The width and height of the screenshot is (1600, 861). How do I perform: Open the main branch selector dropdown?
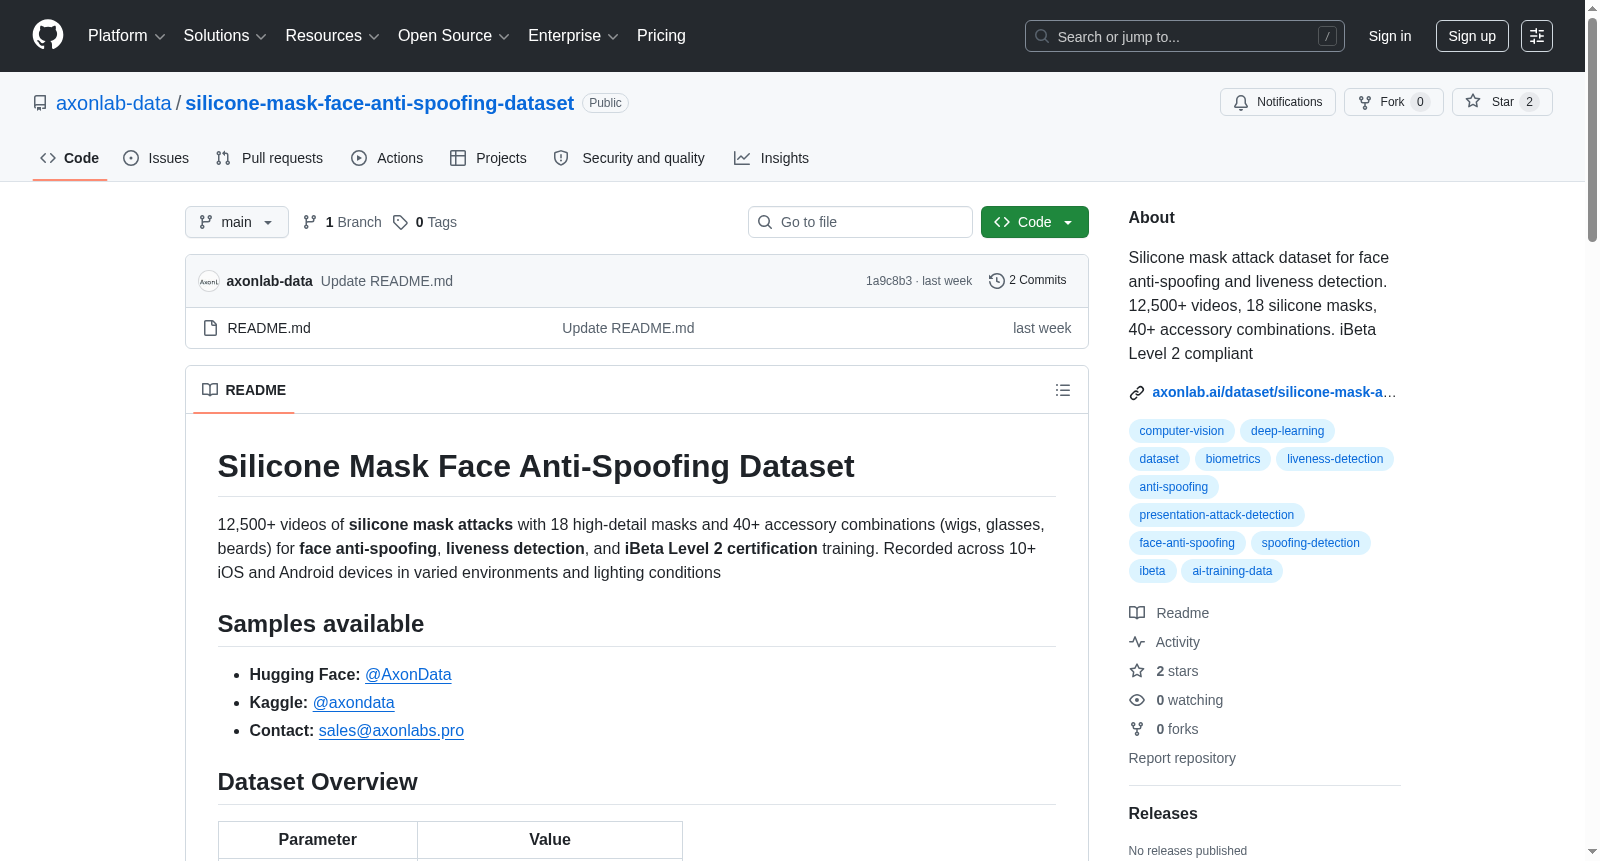pos(237,222)
